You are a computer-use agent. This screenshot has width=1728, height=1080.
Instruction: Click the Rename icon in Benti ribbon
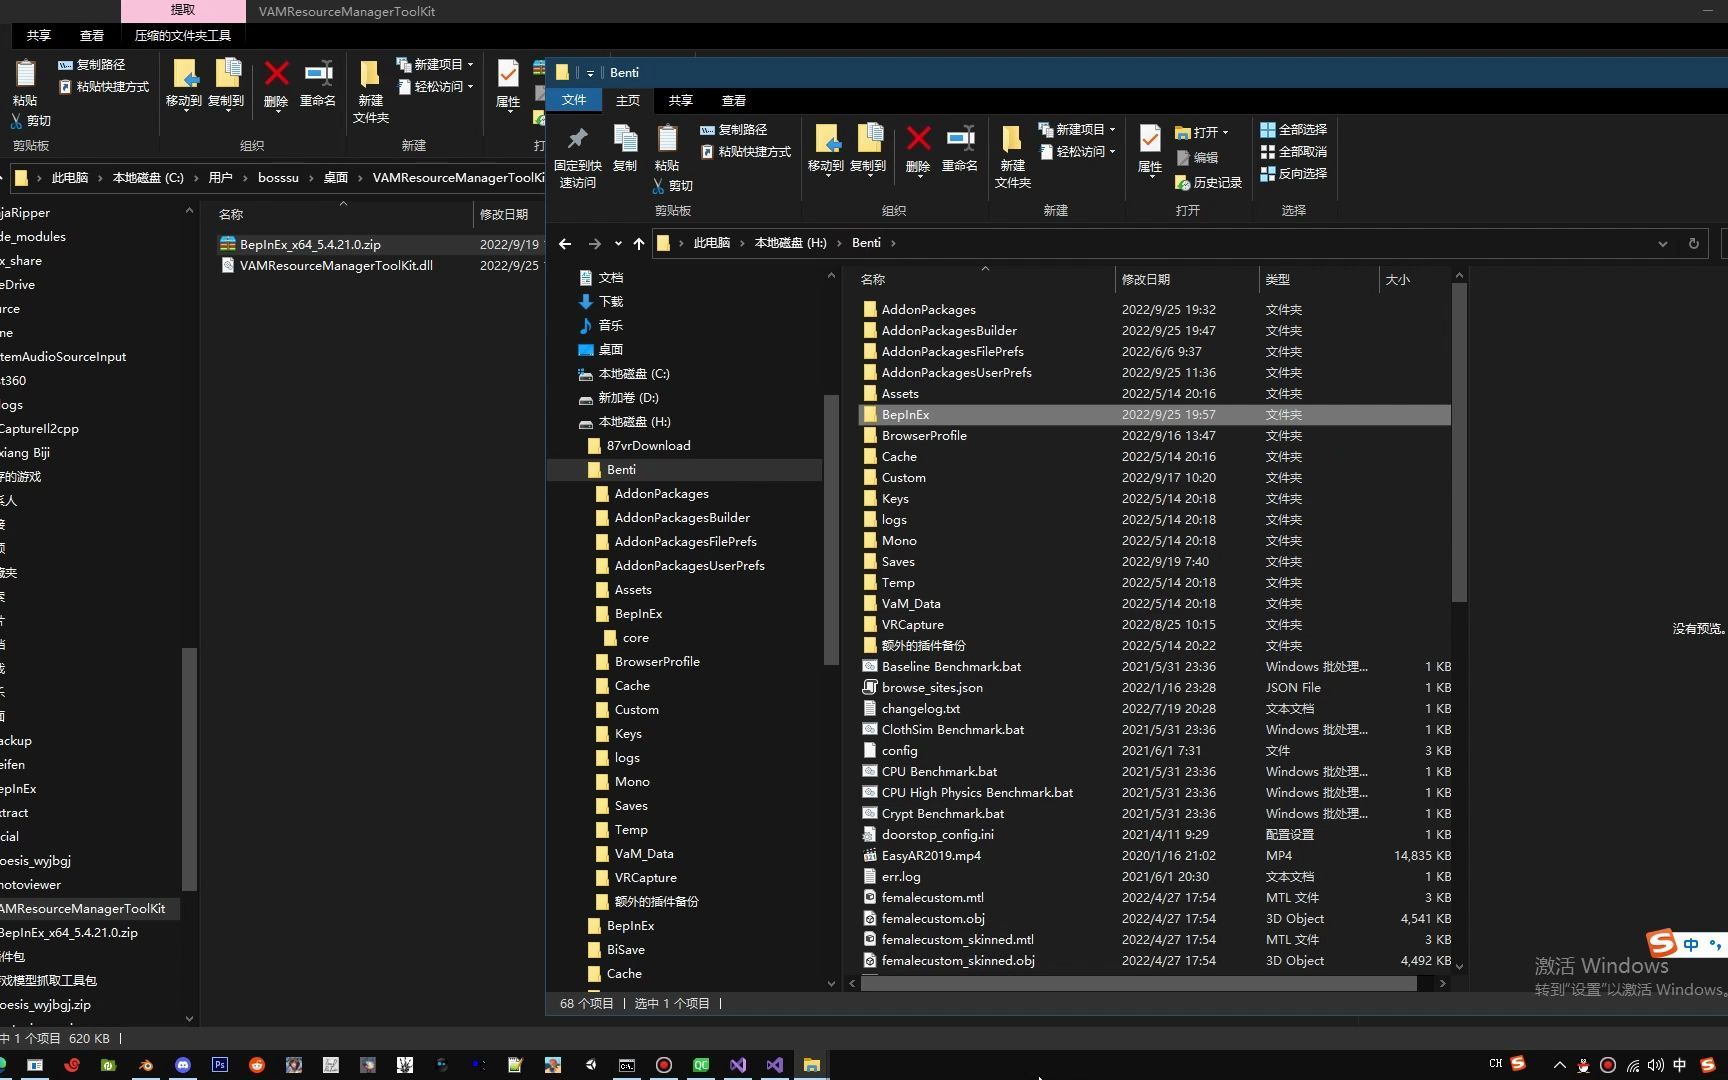coord(959,147)
